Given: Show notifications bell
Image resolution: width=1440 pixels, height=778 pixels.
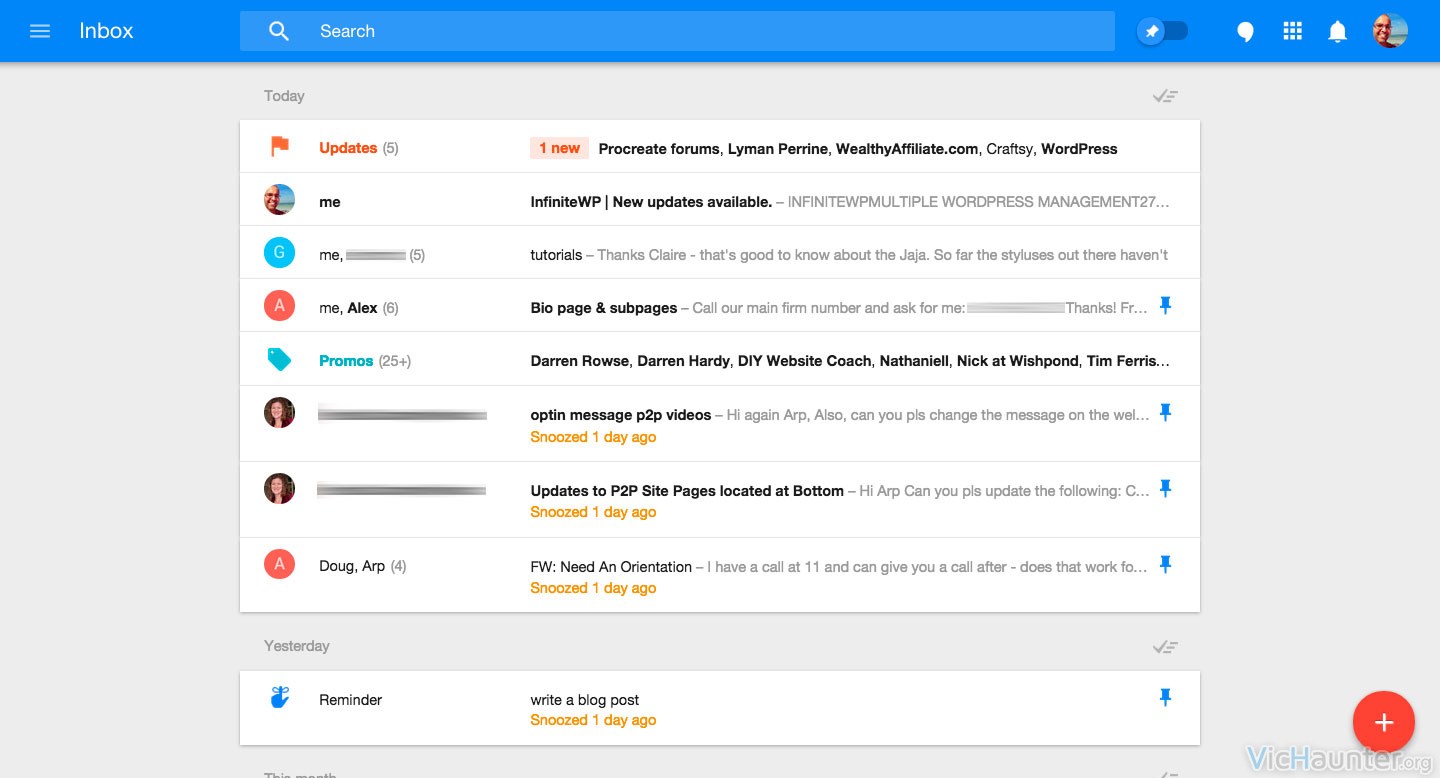Looking at the screenshot, I should pos(1337,32).
